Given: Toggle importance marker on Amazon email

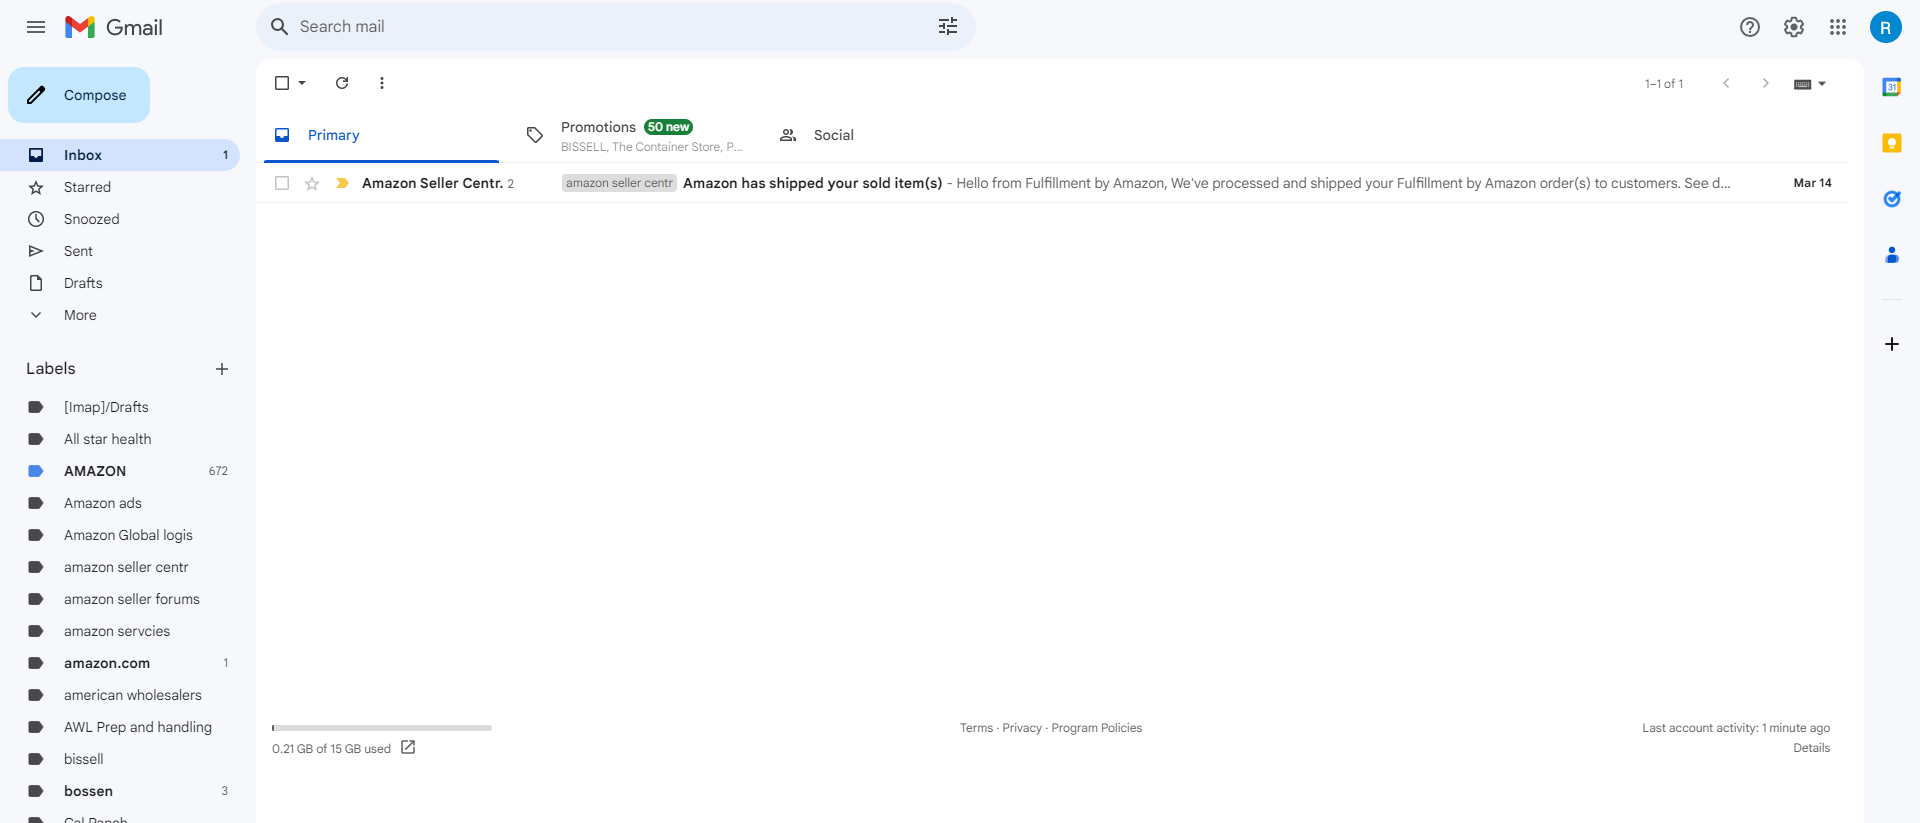Looking at the screenshot, I should pyautogui.click(x=342, y=183).
